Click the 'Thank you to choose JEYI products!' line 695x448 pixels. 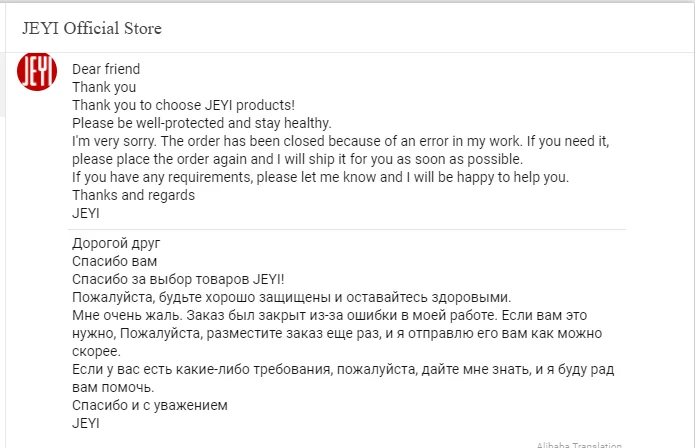(184, 105)
